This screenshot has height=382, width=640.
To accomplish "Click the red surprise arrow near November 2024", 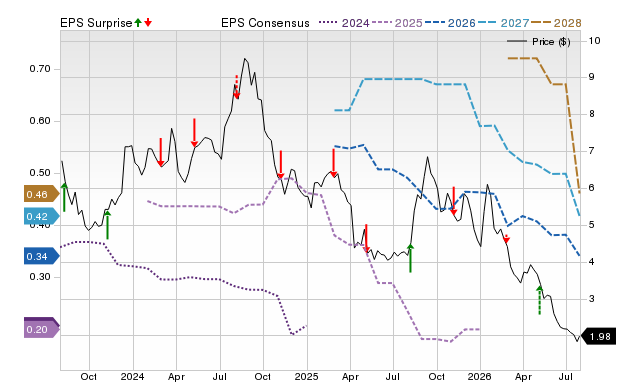I will 280,165.
